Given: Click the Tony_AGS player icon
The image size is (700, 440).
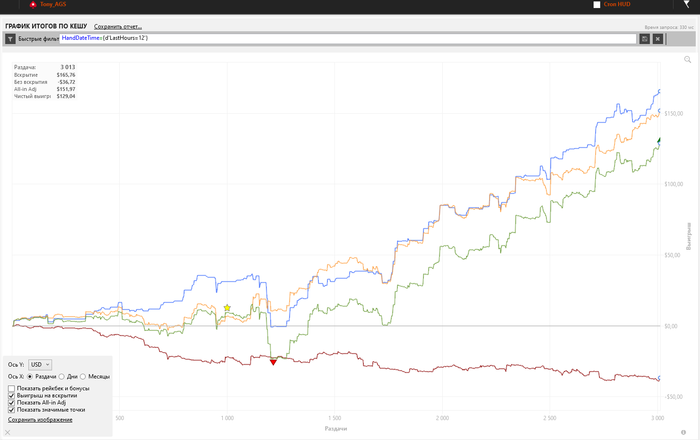Looking at the screenshot, I should pos(33,4).
